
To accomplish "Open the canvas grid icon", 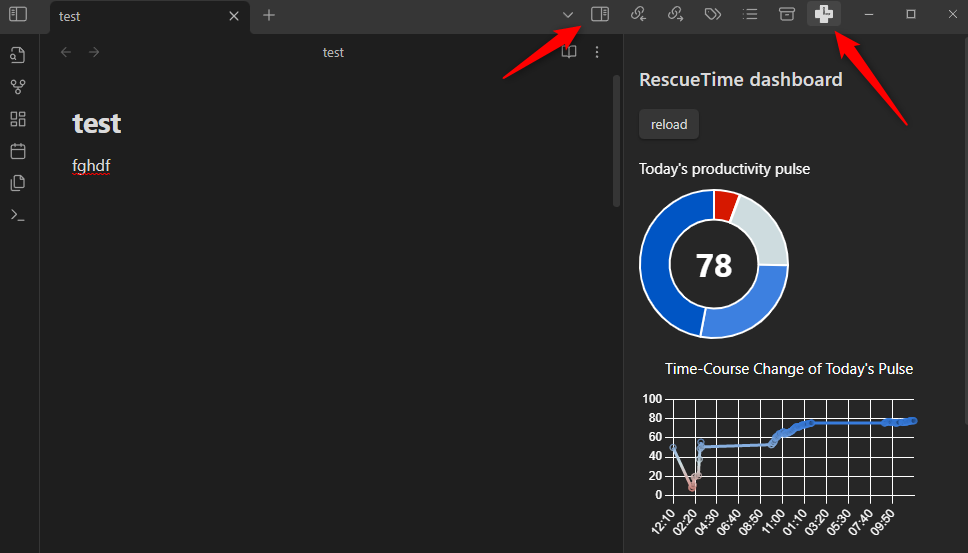I will (18, 119).
